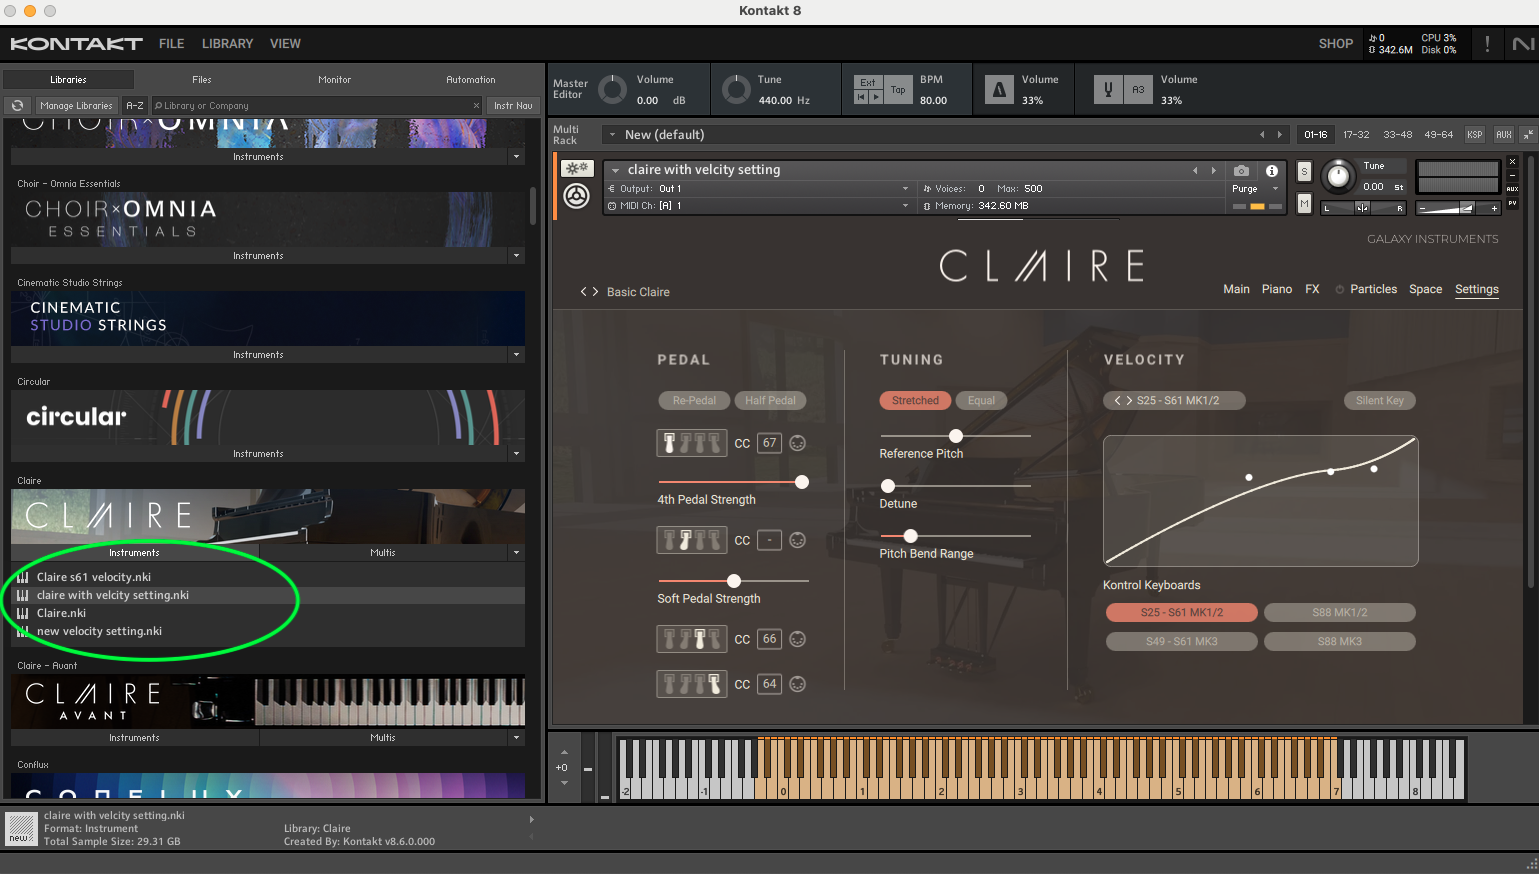This screenshot has width=1539, height=874.
Task: Click the NI logo in top right
Action: pos(1523,44)
